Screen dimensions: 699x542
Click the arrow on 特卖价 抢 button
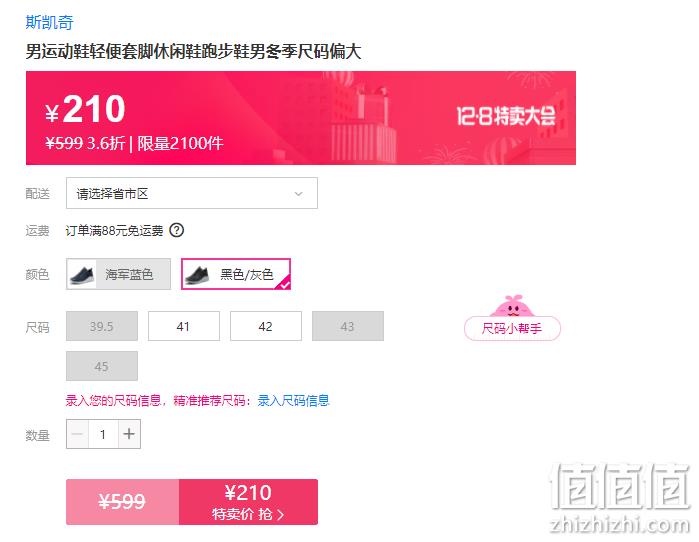pyautogui.click(x=280, y=515)
